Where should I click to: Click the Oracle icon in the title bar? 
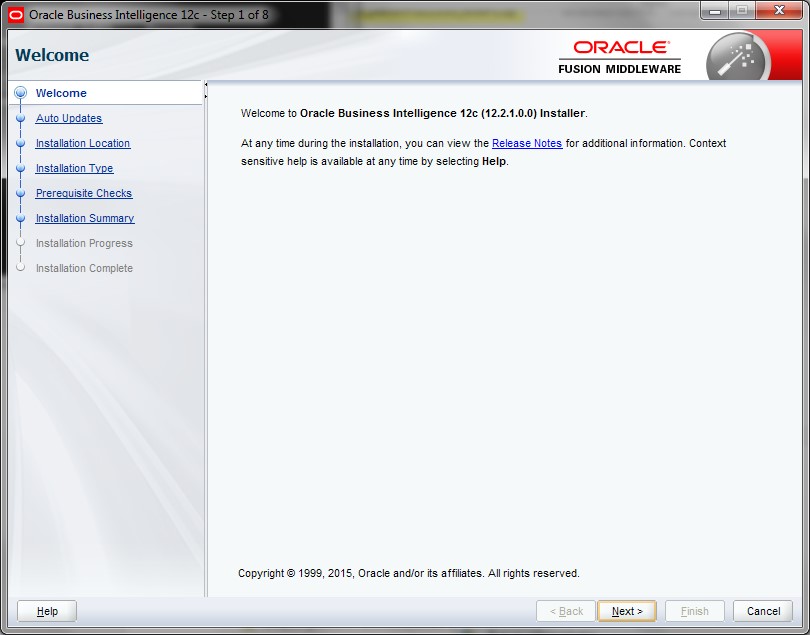(15, 14)
